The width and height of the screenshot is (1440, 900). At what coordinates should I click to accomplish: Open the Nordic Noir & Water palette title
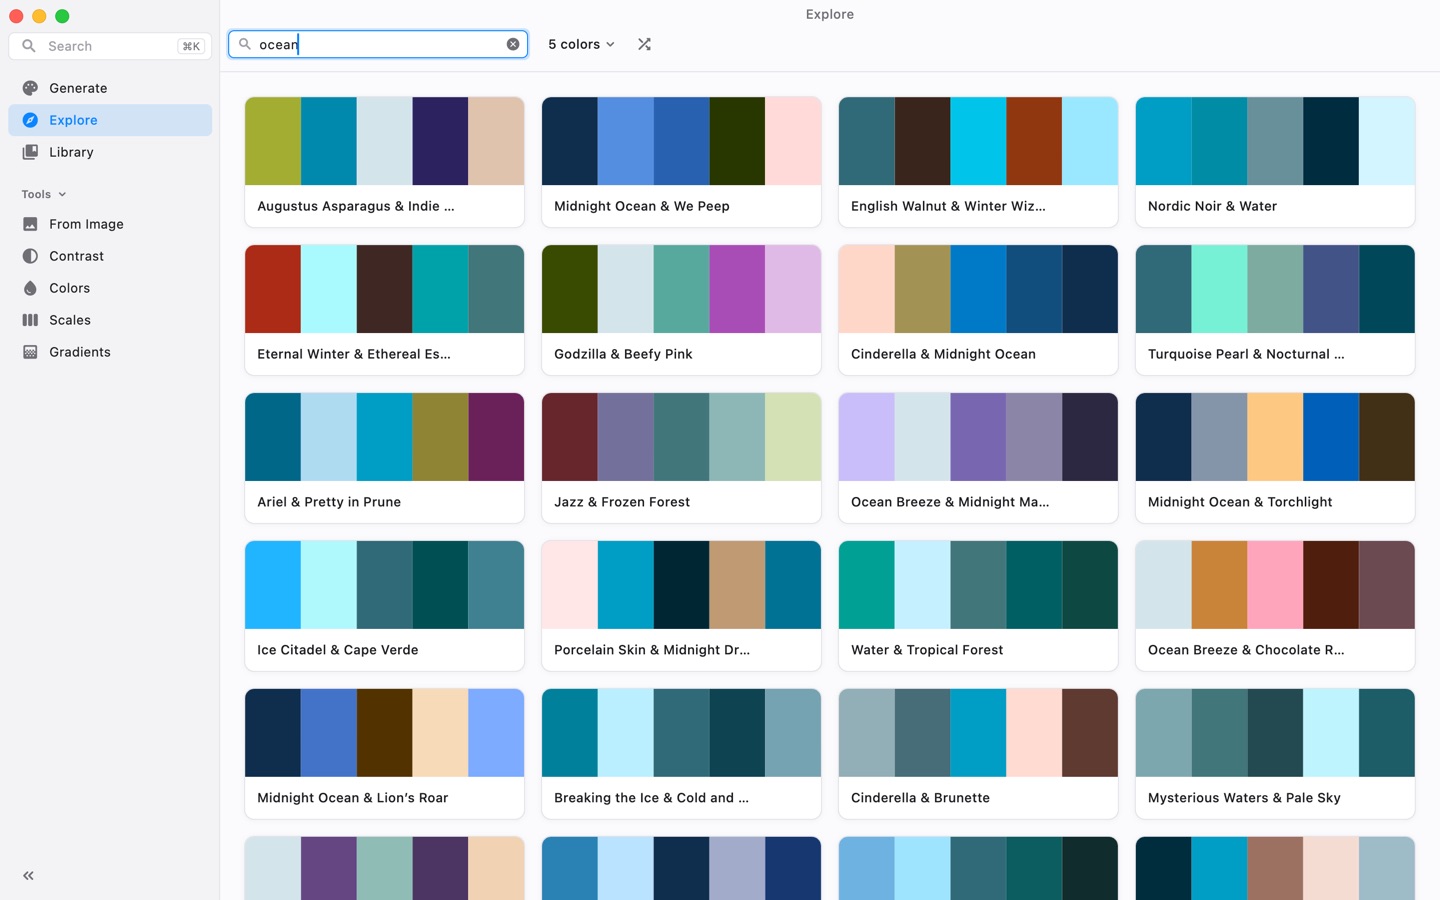click(x=1212, y=206)
